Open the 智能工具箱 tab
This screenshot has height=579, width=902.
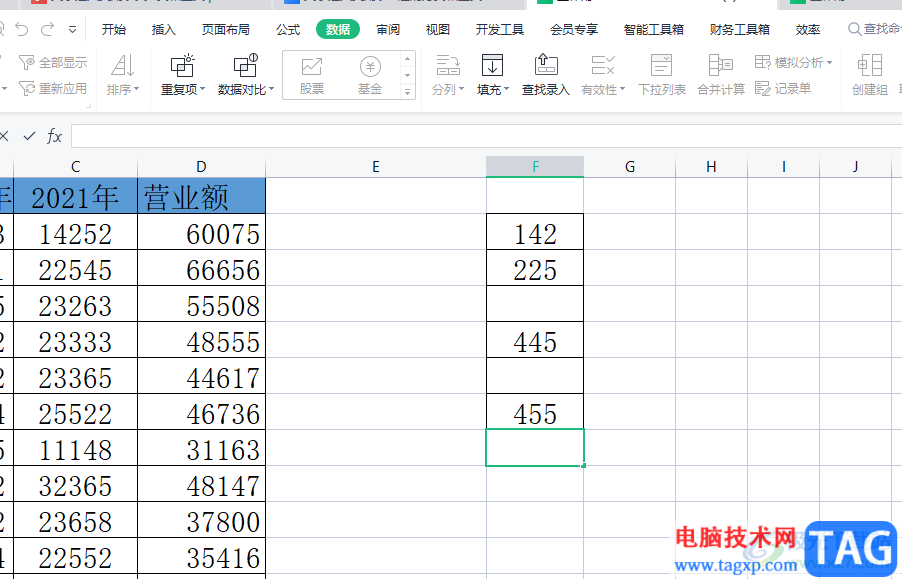click(x=653, y=29)
